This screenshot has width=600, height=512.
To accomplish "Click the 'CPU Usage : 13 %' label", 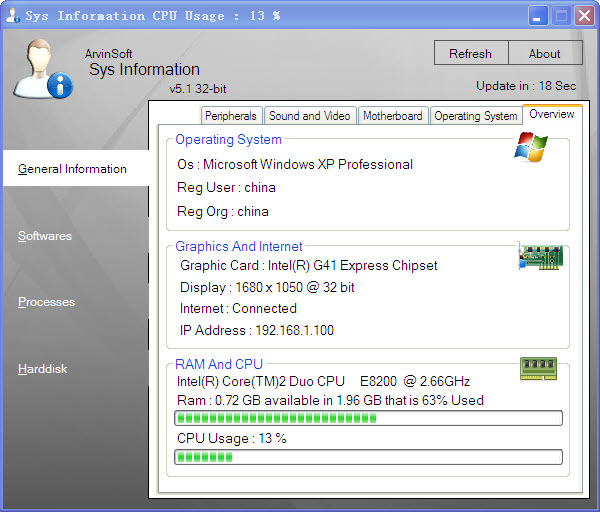I will [x=232, y=439].
